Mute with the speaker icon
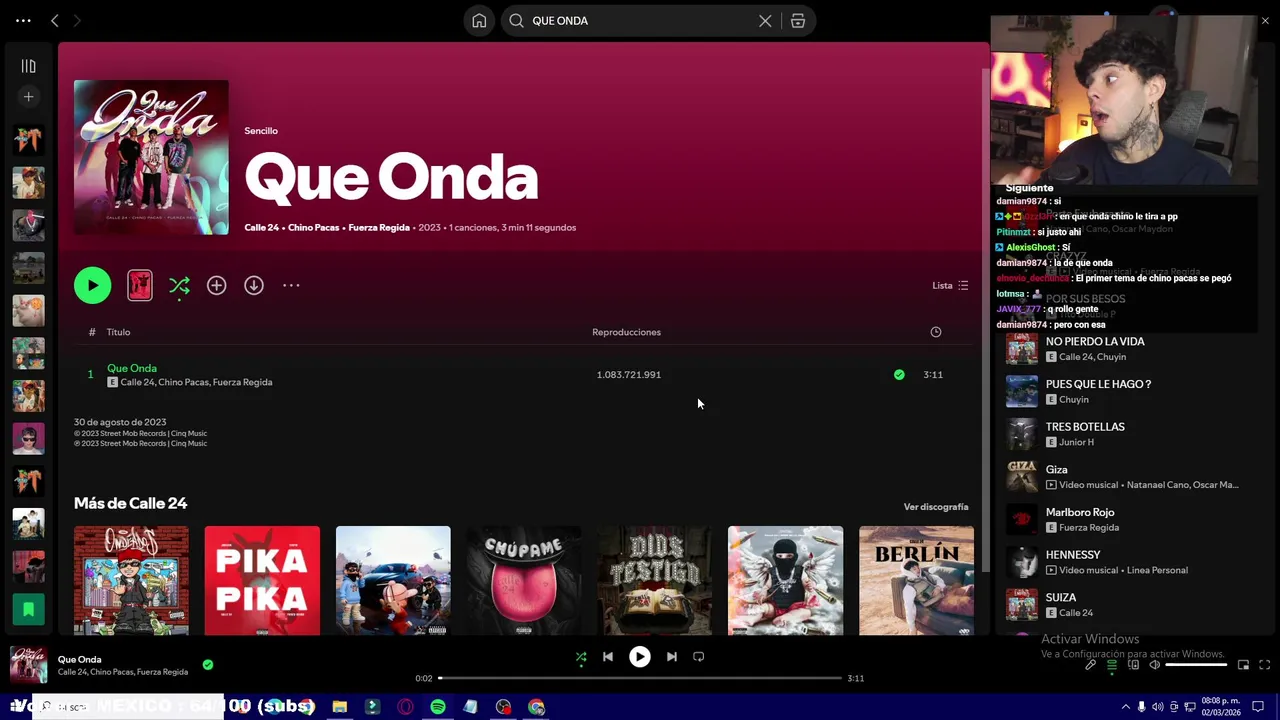 [x=1154, y=665]
